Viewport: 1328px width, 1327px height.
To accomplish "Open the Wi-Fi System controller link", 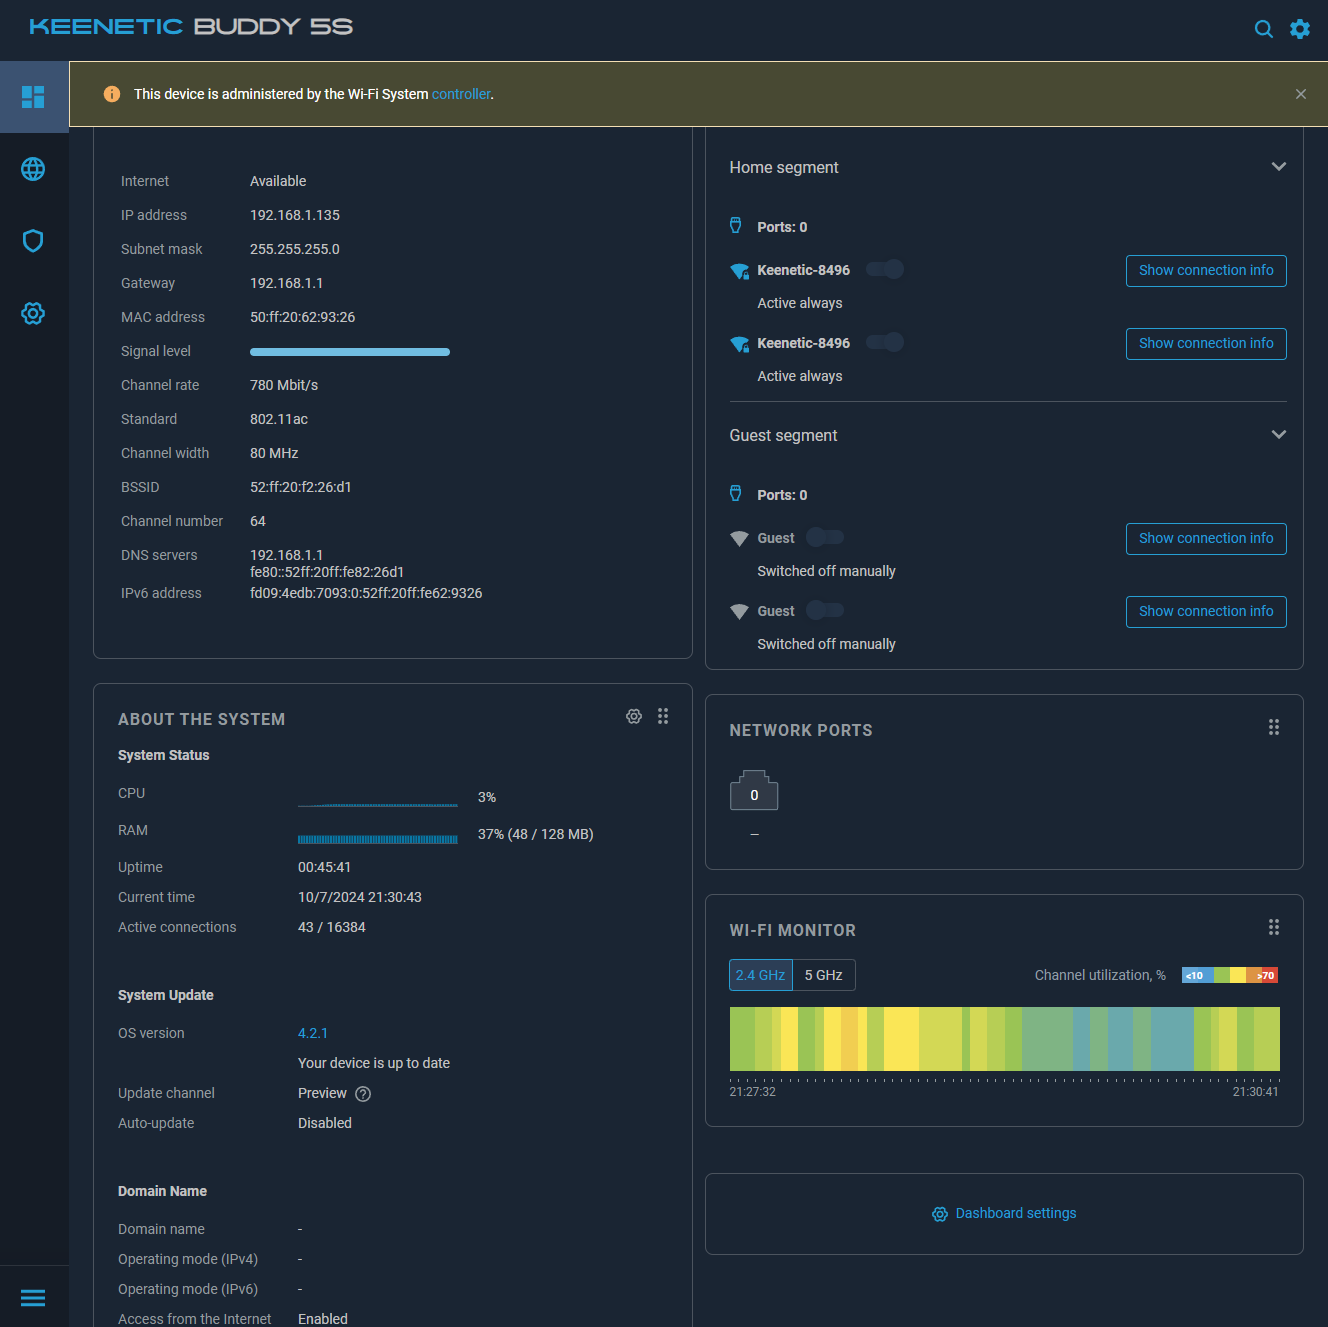I will (460, 94).
